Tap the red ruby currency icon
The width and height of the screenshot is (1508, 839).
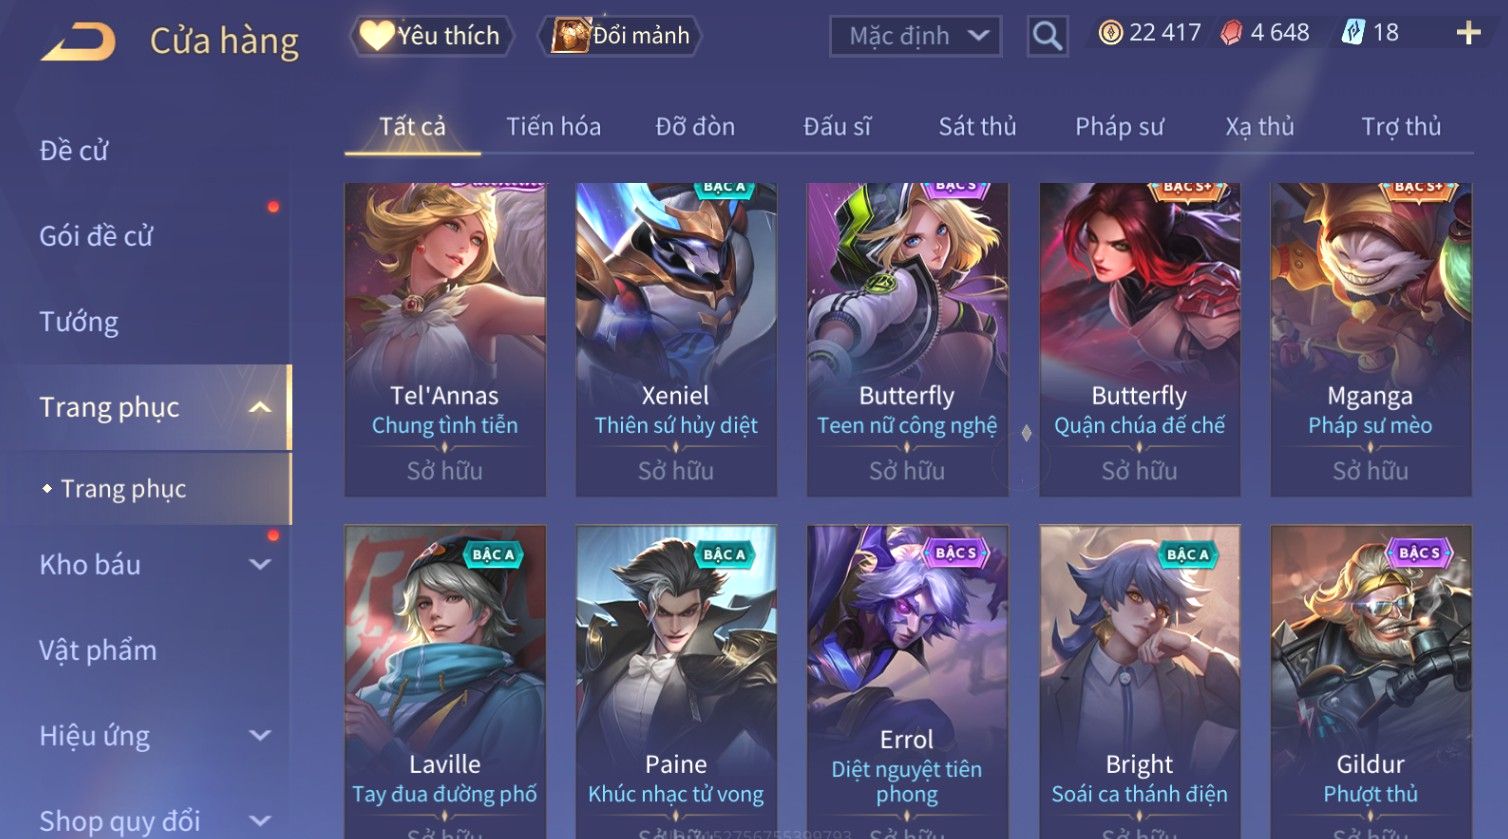pos(1231,33)
